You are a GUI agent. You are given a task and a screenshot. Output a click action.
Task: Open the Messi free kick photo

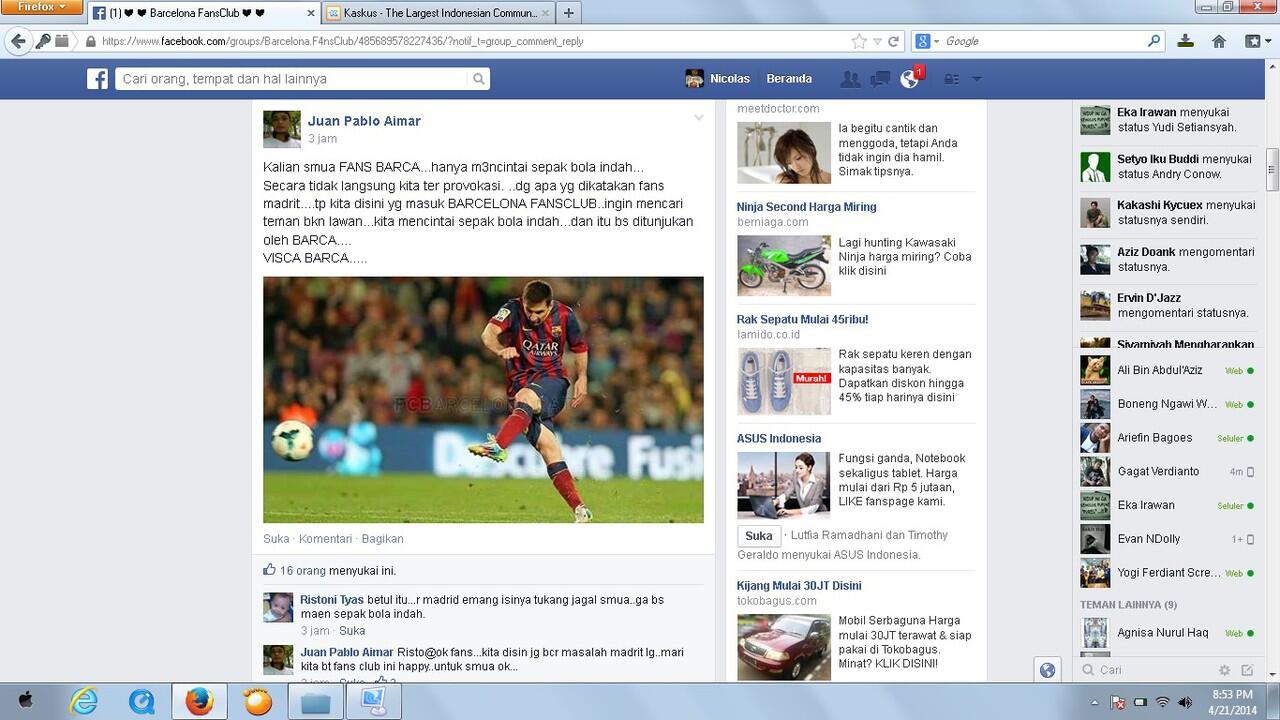point(483,400)
